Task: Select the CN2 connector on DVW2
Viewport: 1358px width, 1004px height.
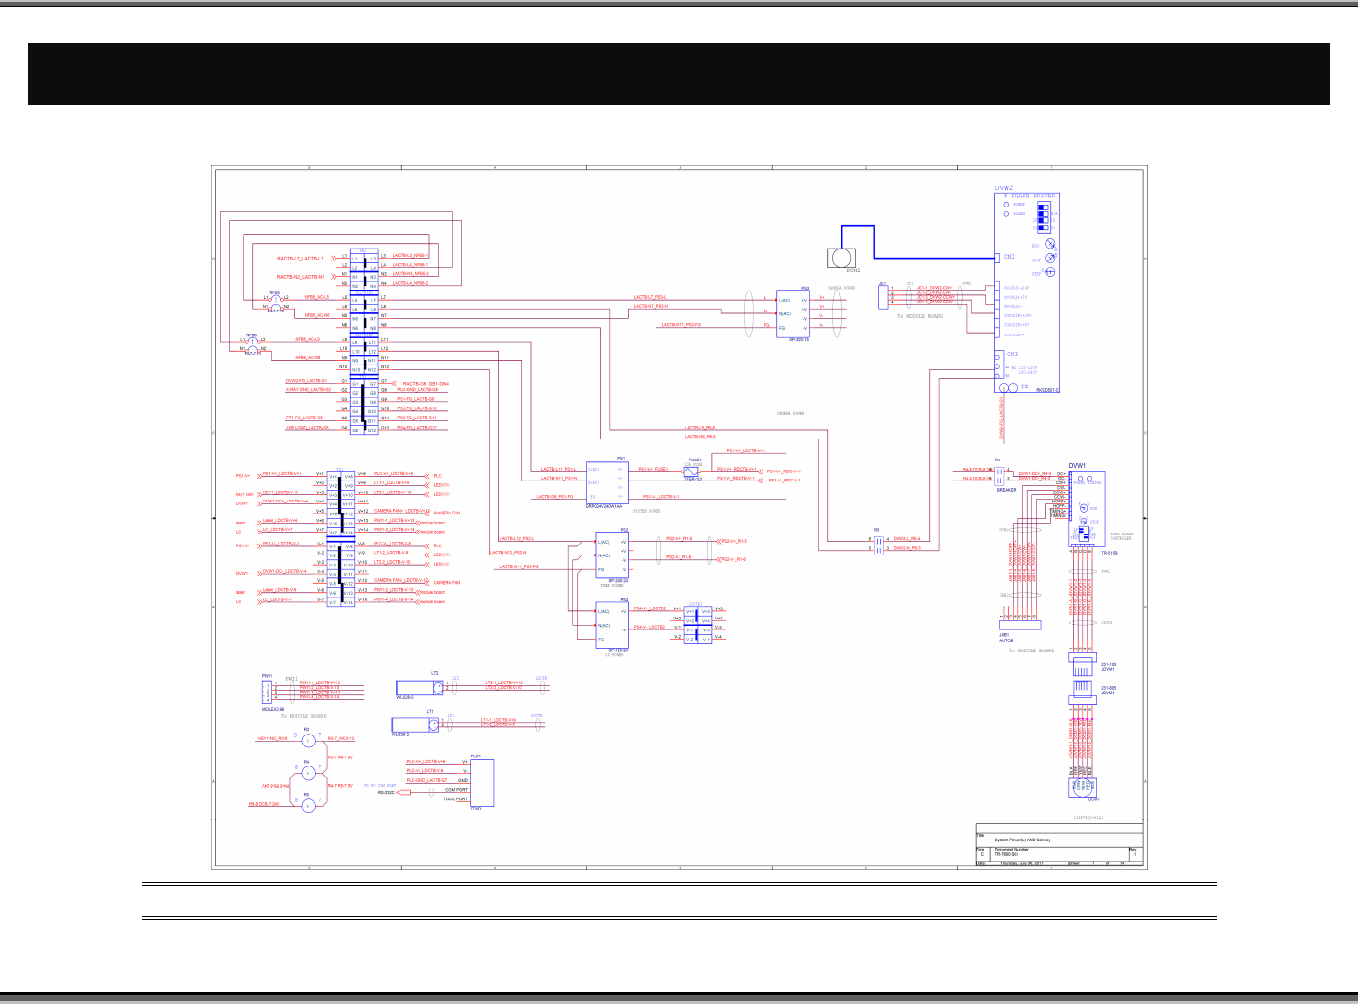Action: pos(999,258)
